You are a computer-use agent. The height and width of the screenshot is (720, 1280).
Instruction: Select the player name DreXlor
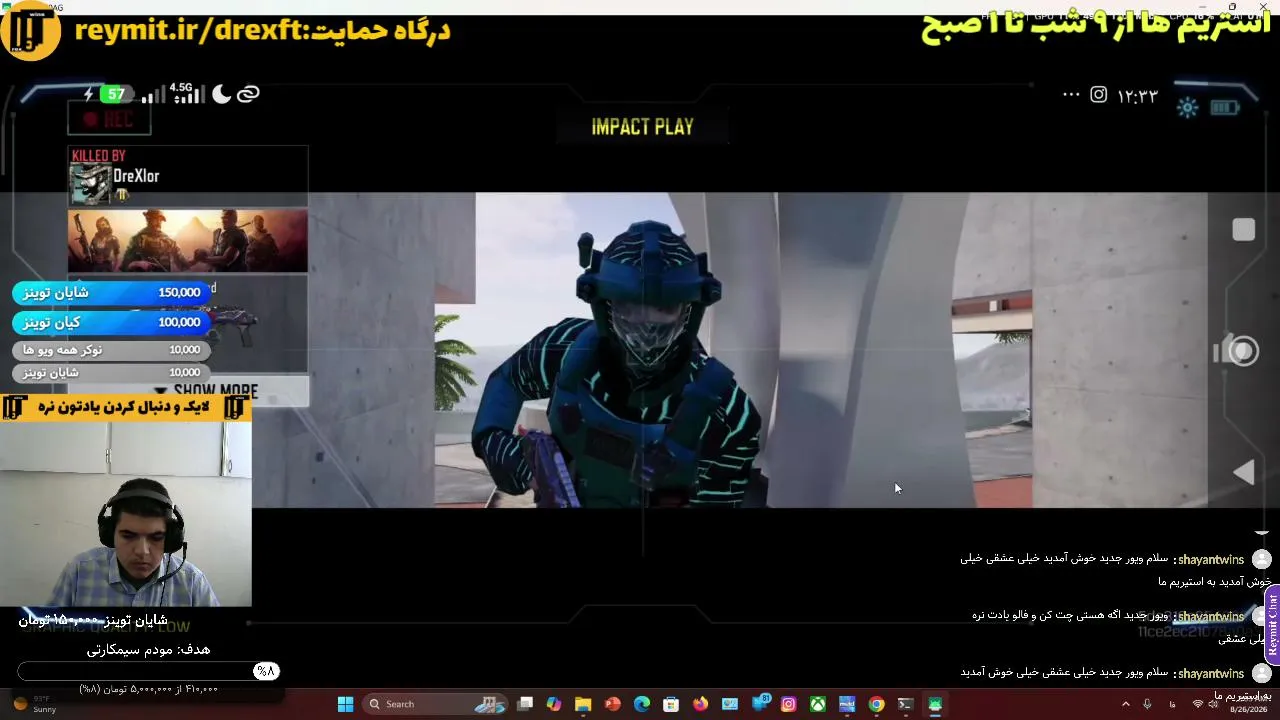pyautogui.click(x=136, y=176)
